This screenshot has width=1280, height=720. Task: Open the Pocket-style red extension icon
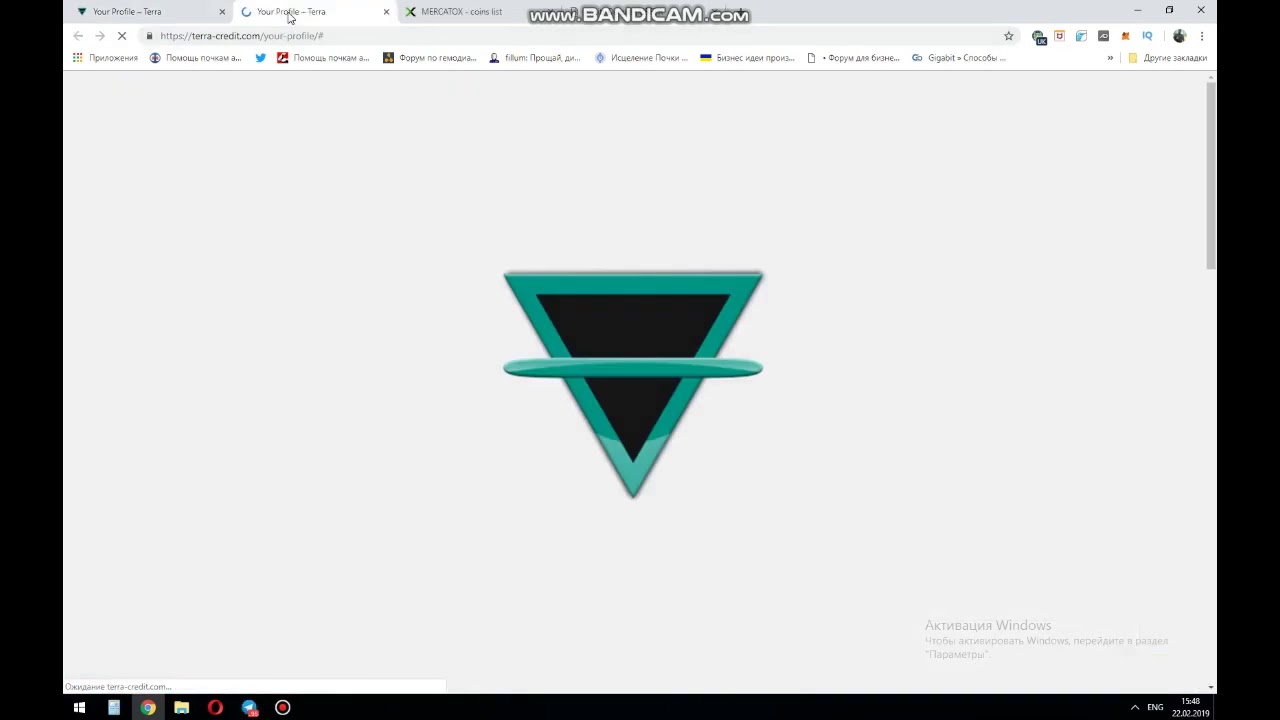click(1060, 36)
